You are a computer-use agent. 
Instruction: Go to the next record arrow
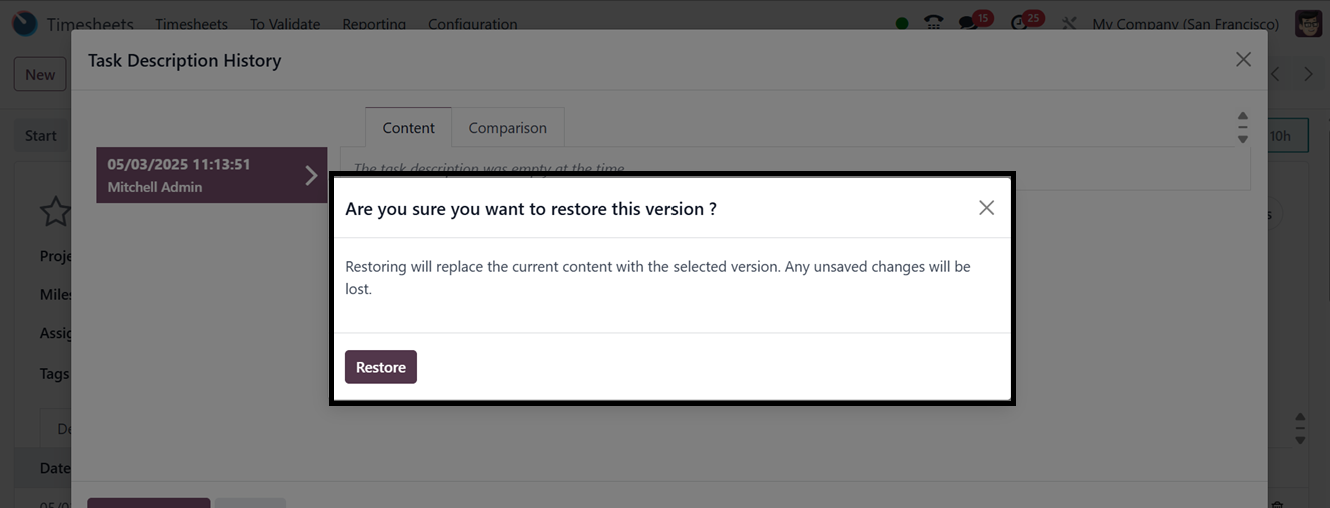tap(1308, 74)
